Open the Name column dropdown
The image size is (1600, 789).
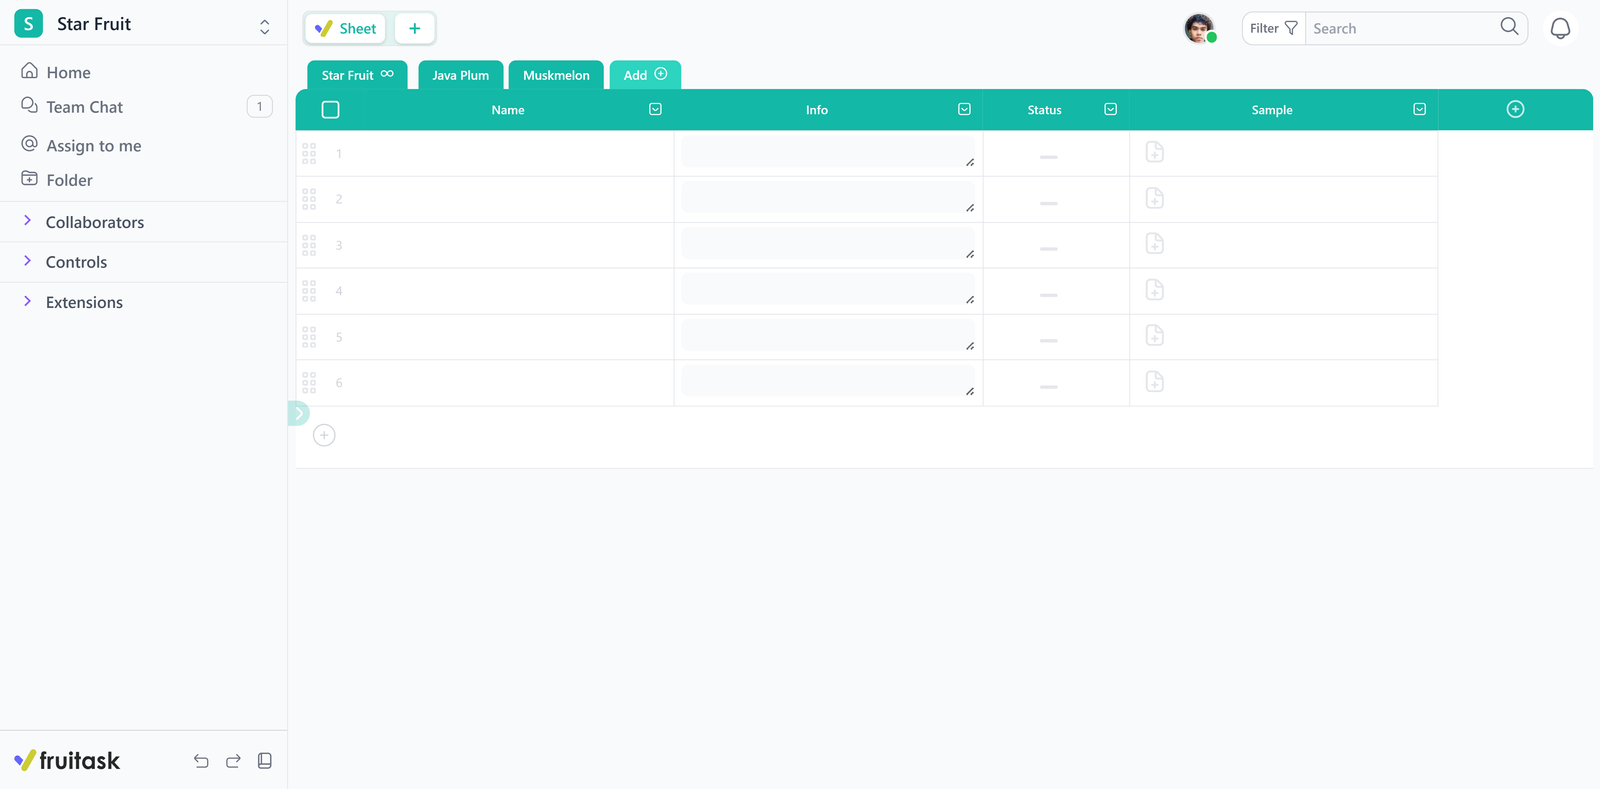655,109
